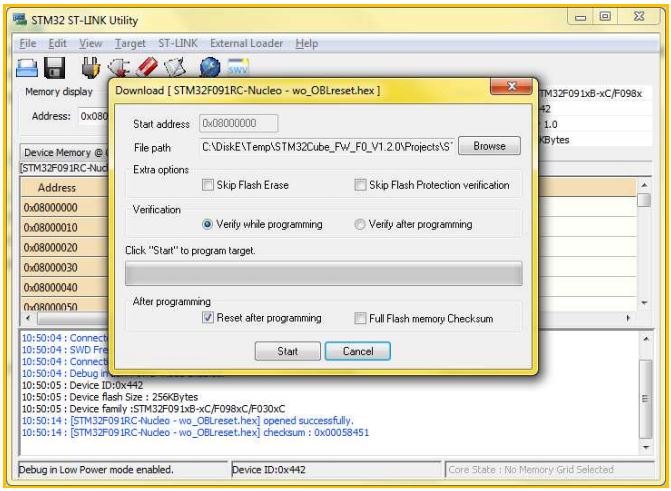Click memory grid scroll down arrow
This screenshot has width=671, height=491.
[644, 303]
